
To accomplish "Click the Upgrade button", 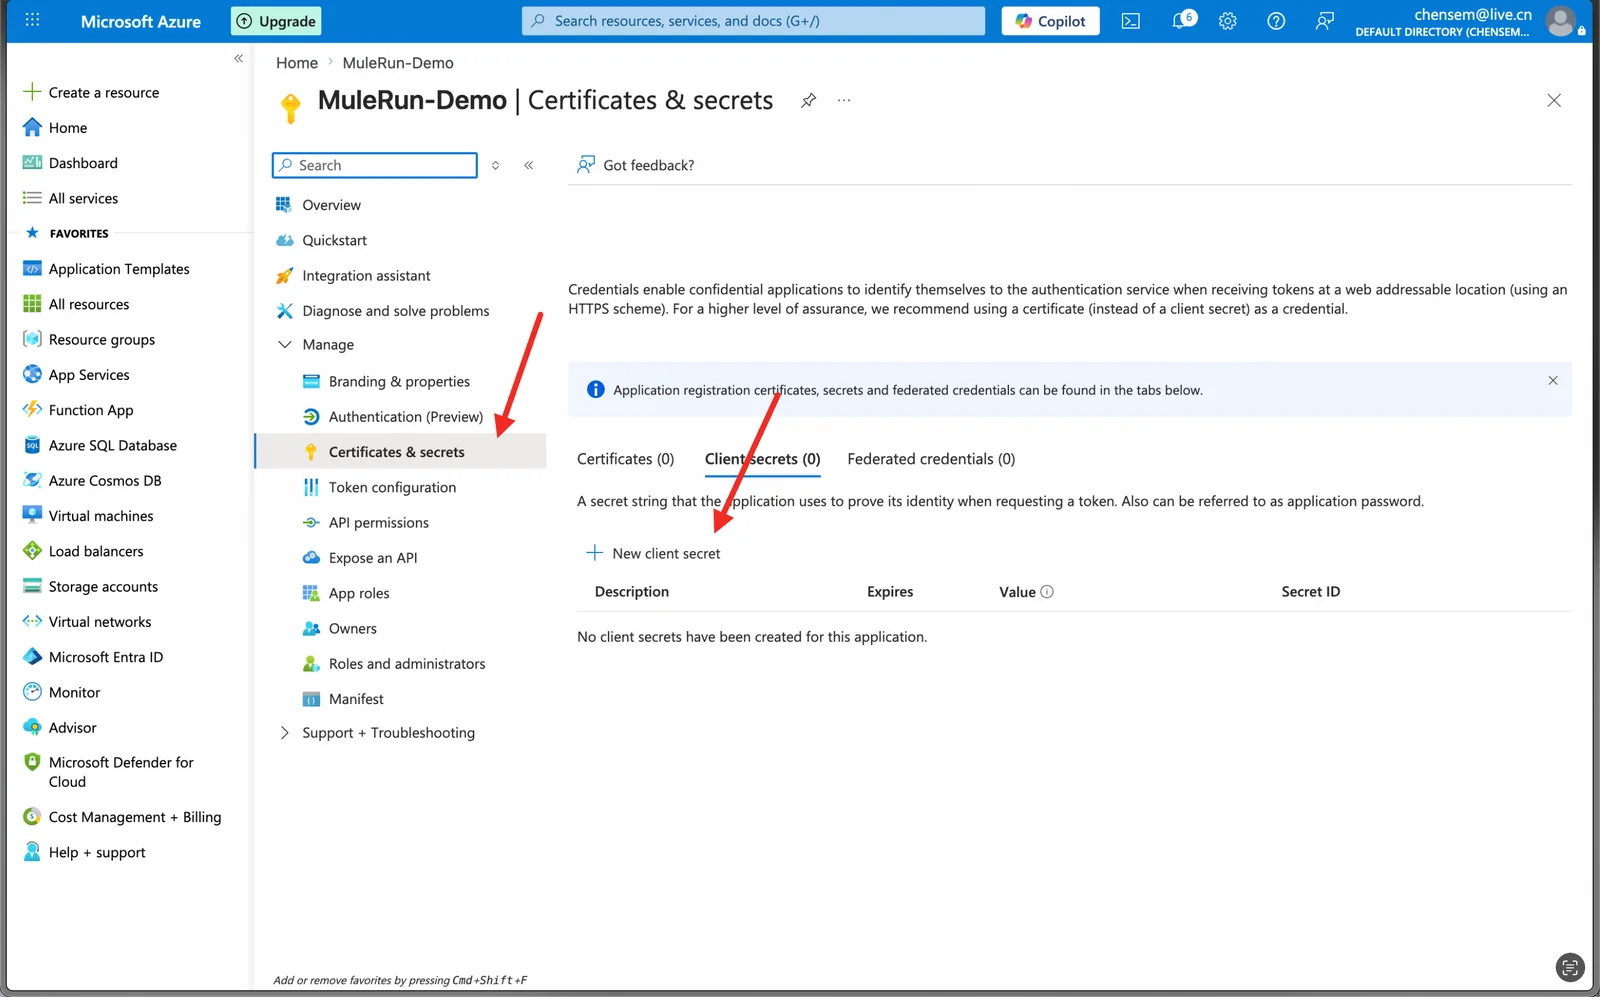I will [276, 21].
